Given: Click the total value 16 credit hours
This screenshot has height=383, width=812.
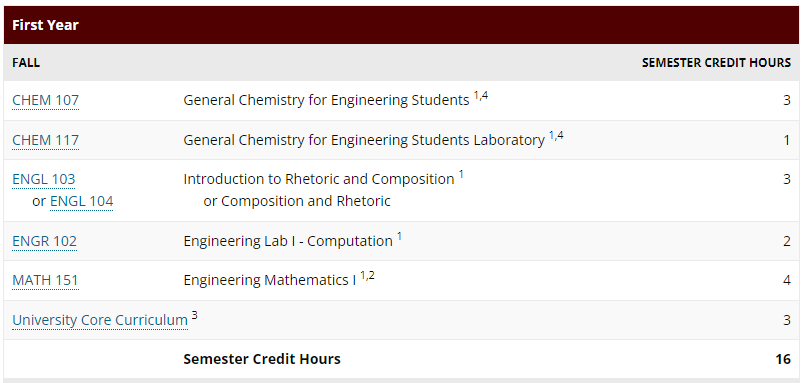Looking at the screenshot, I should click(783, 359).
